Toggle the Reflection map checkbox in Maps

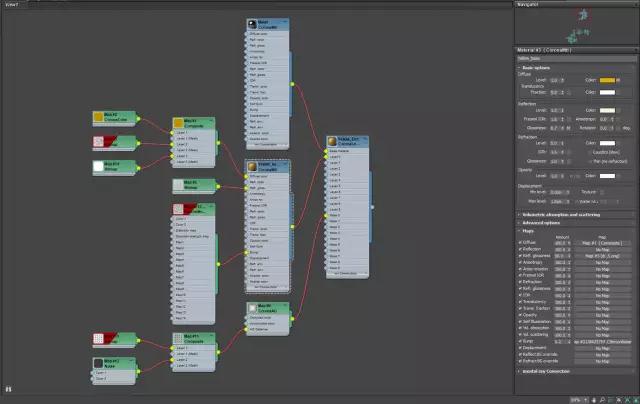pyautogui.click(x=520, y=249)
